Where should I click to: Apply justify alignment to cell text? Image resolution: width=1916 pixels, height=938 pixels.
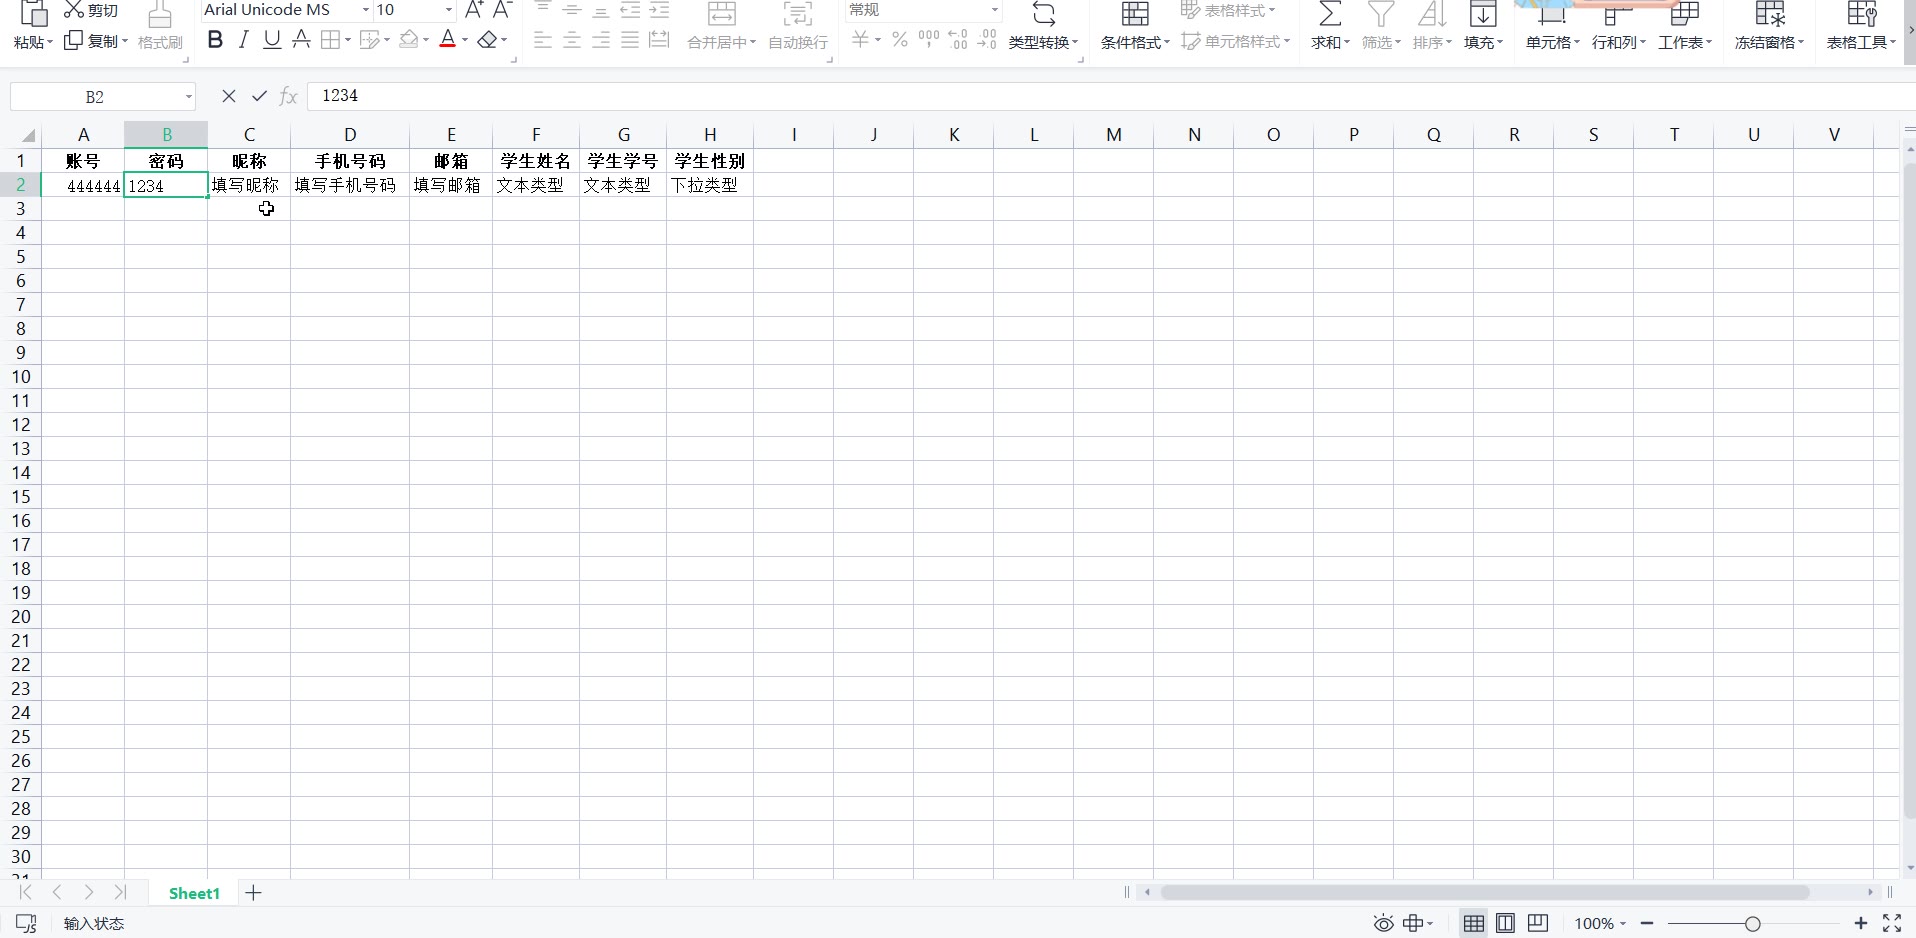pos(630,40)
